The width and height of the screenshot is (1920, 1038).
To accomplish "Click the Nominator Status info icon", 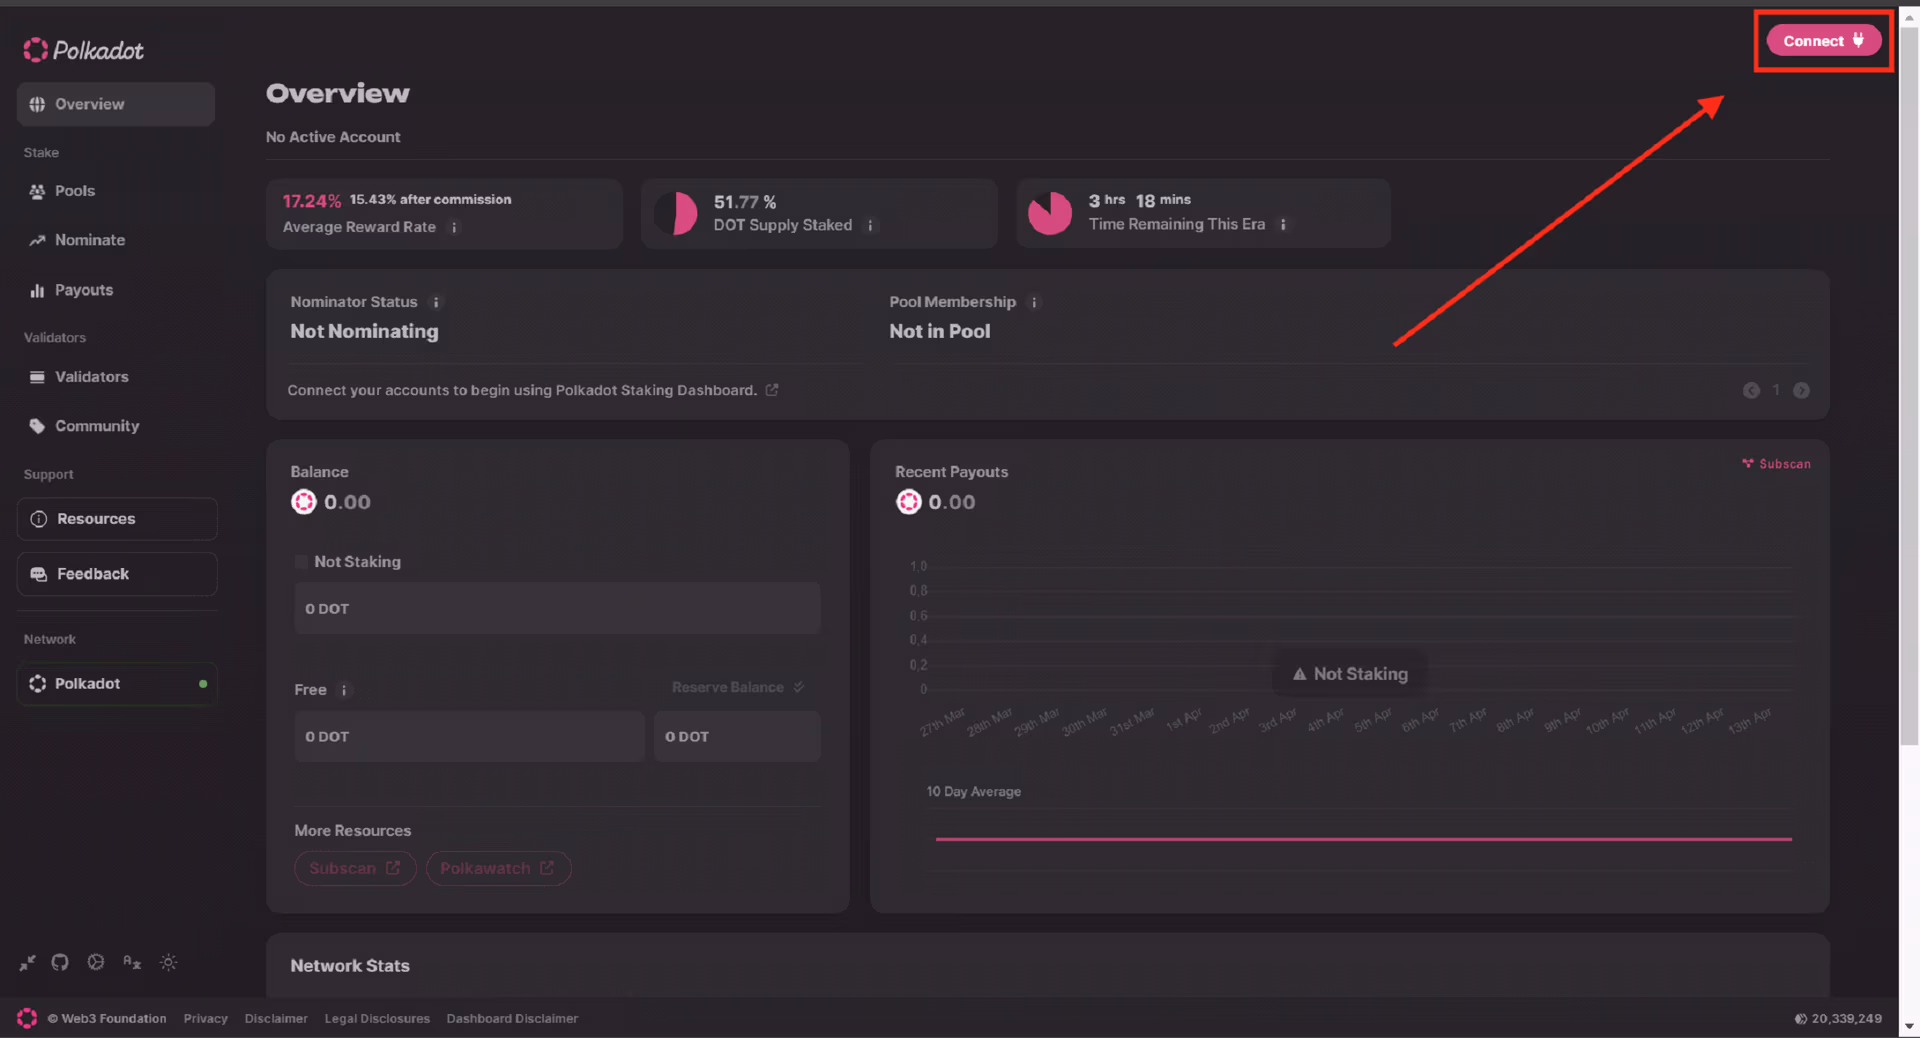I will pyautogui.click(x=436, y=302).
